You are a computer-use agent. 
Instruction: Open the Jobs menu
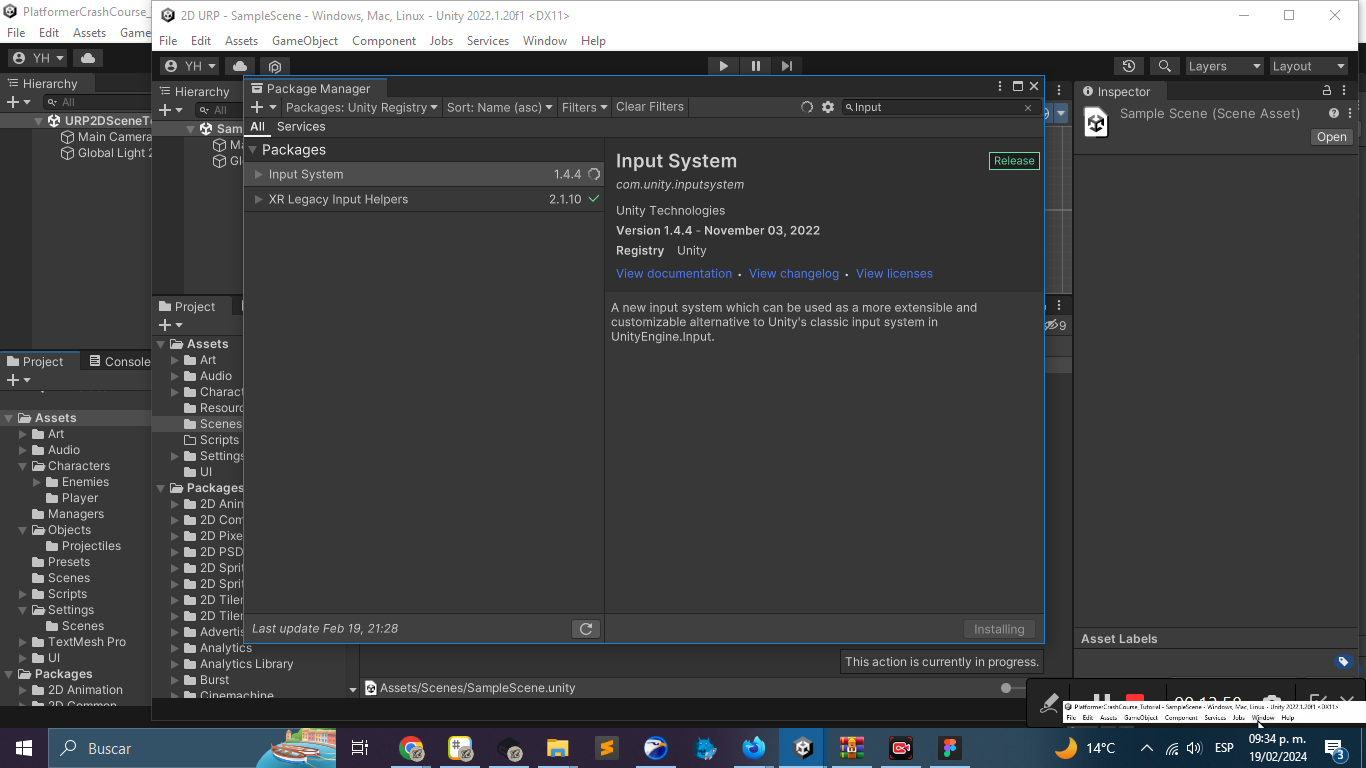pyautogui.click(x=441, y=41)
